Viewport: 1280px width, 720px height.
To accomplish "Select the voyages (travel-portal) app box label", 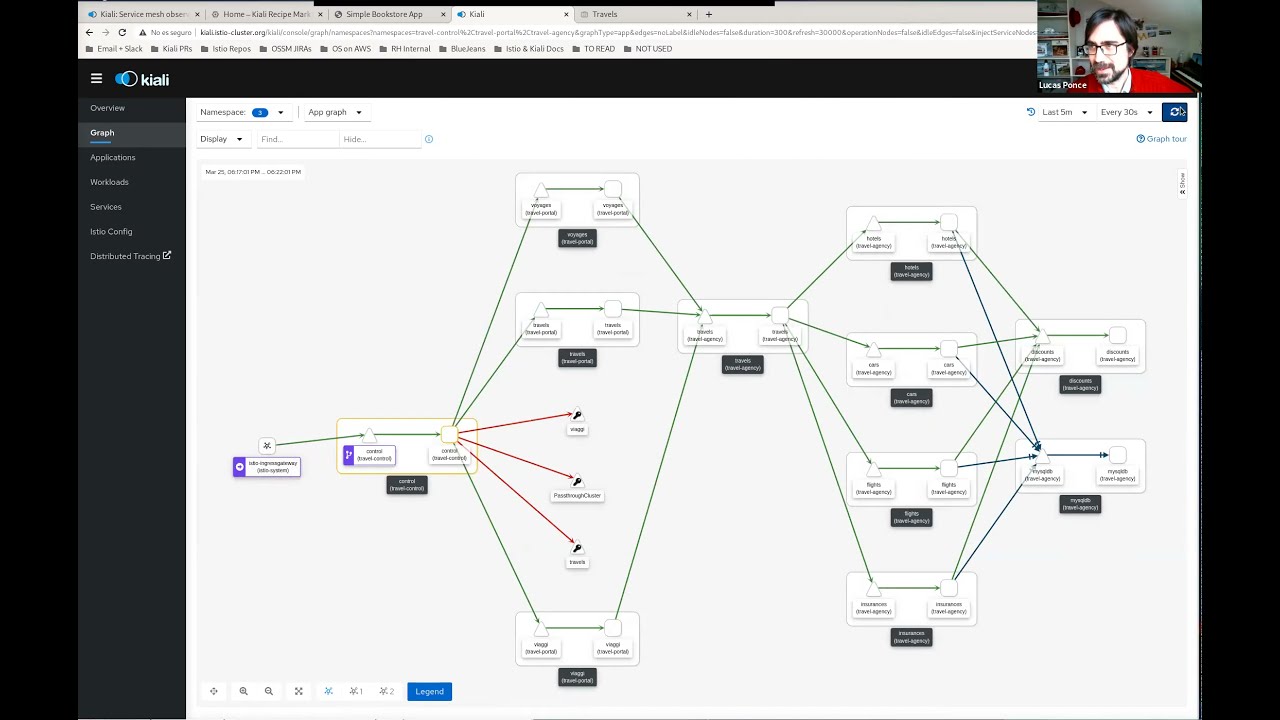I will tap(577, 238).
